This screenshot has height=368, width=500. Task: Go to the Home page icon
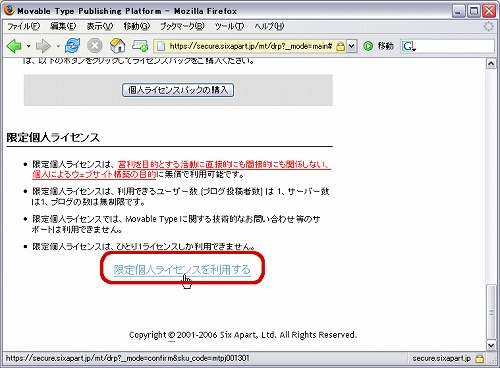117,46
